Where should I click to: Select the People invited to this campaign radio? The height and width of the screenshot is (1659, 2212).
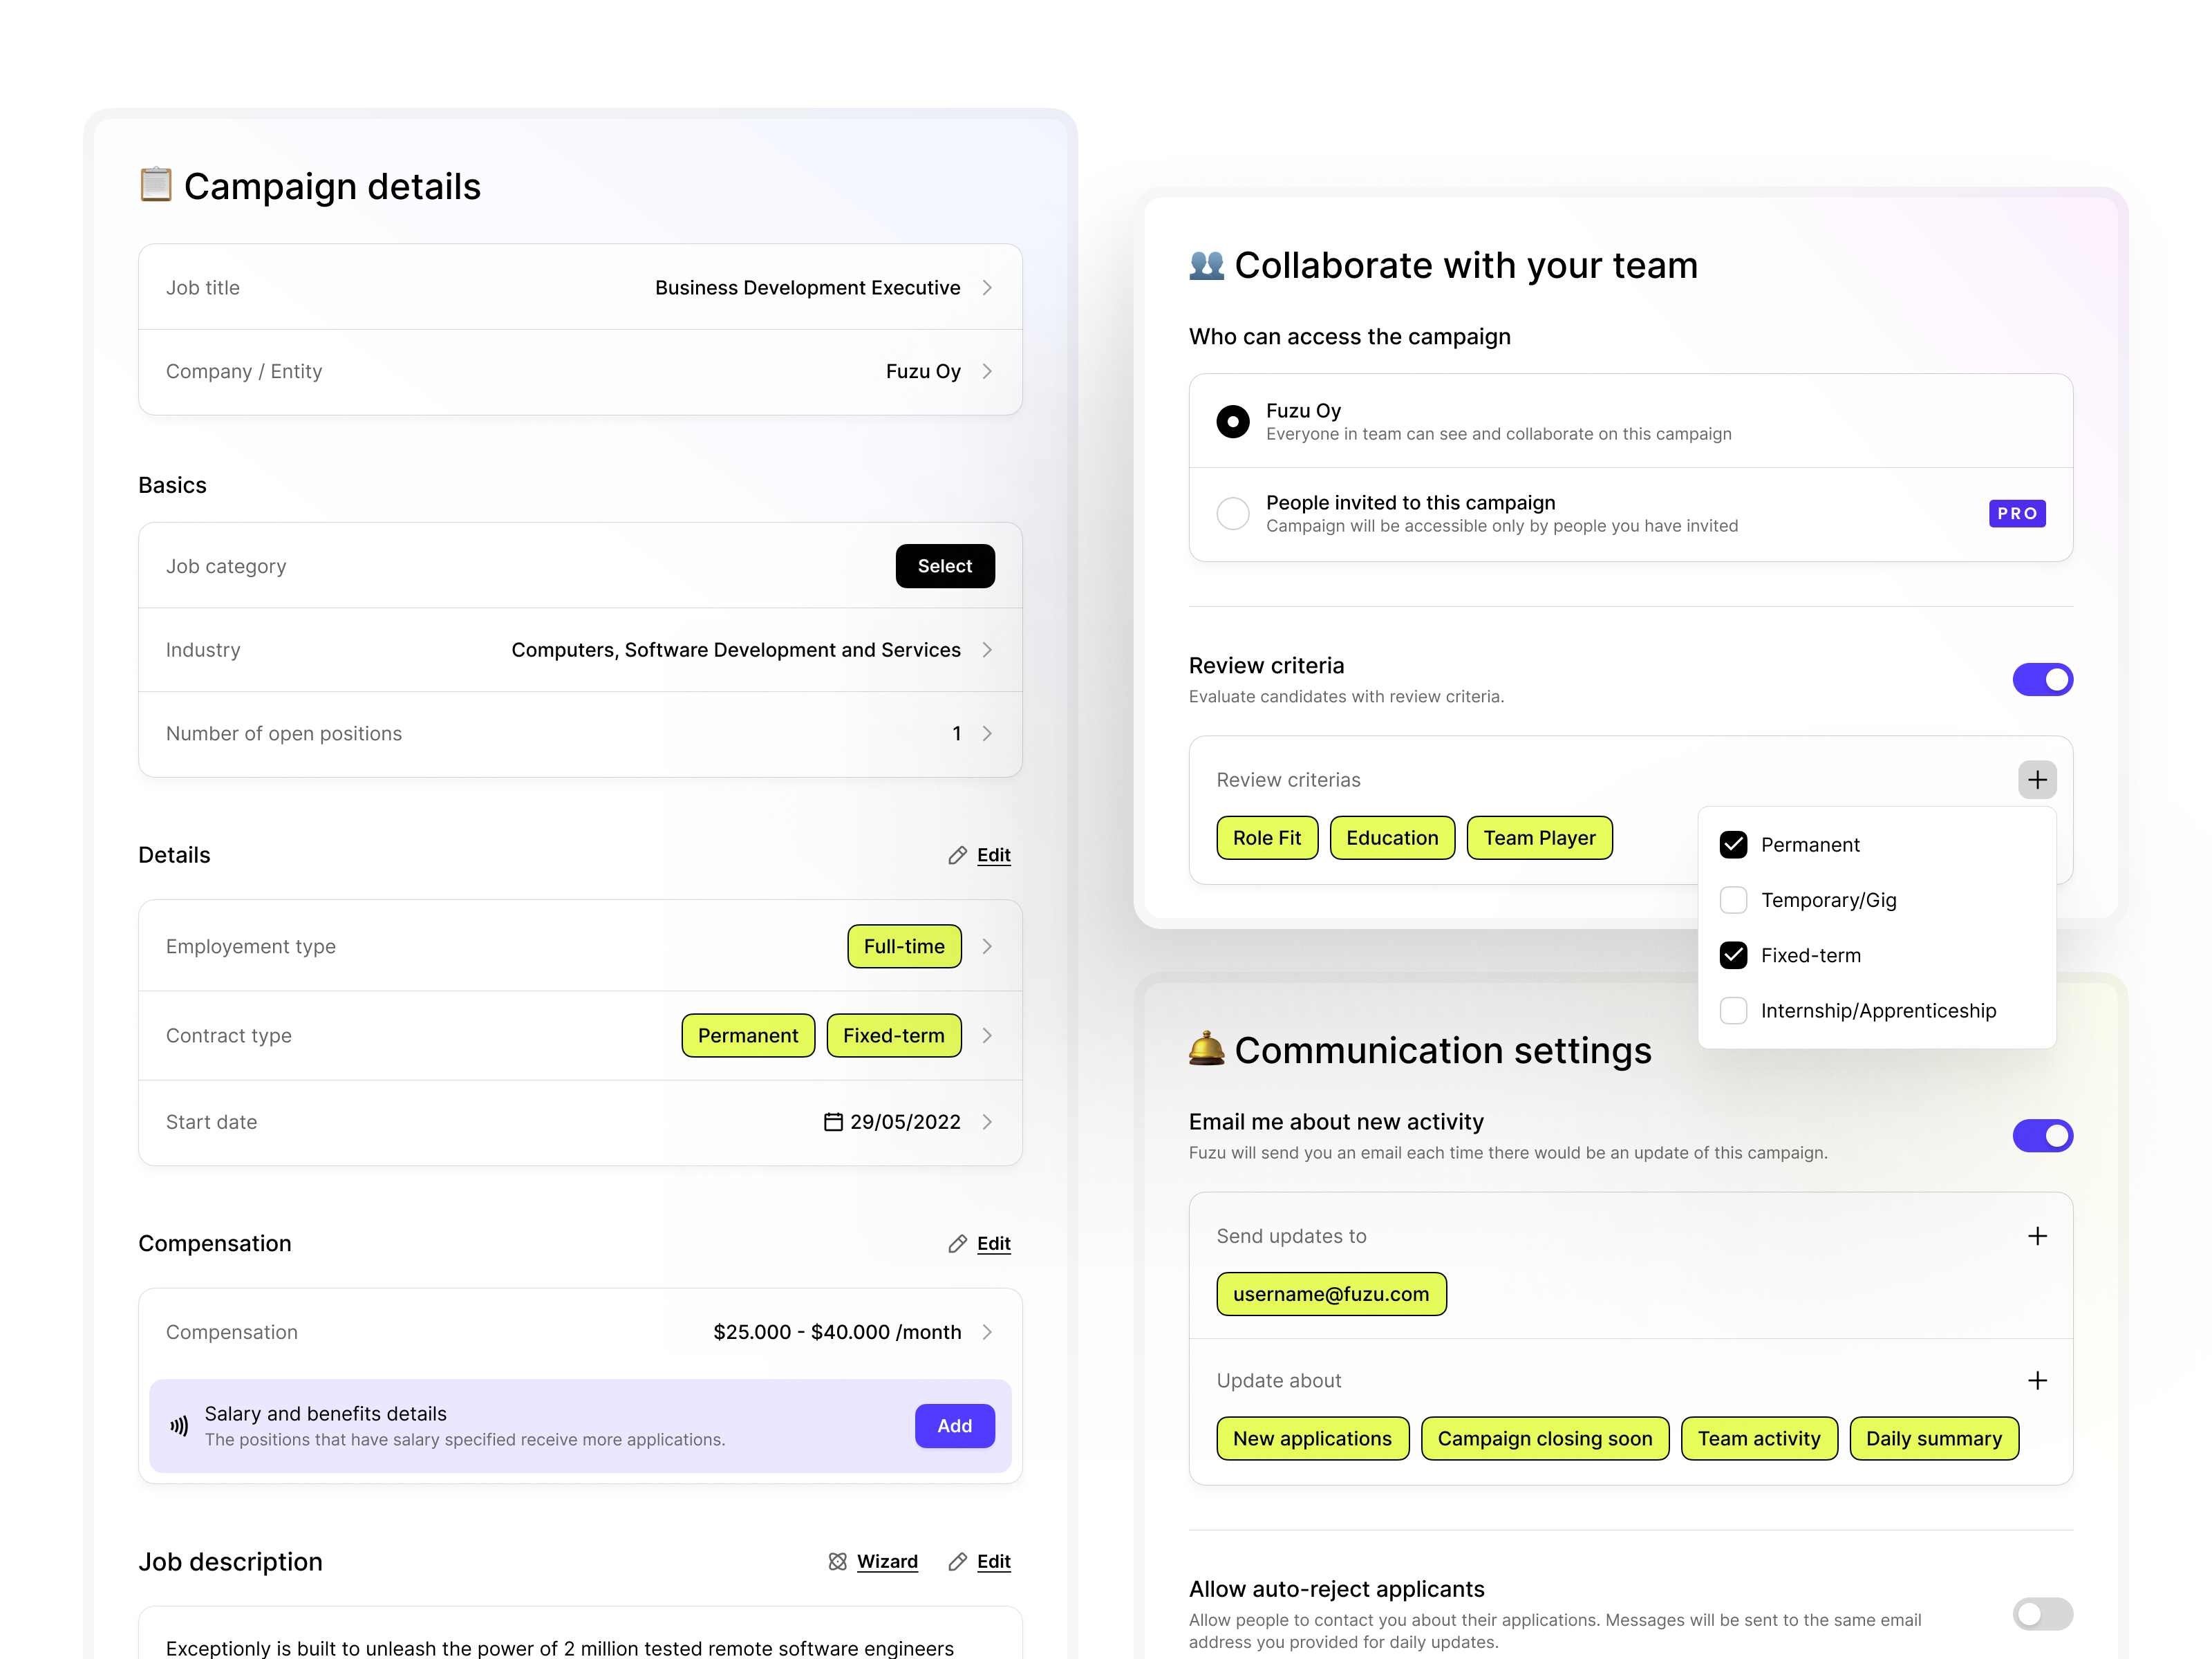click(x=1233, y=513)
